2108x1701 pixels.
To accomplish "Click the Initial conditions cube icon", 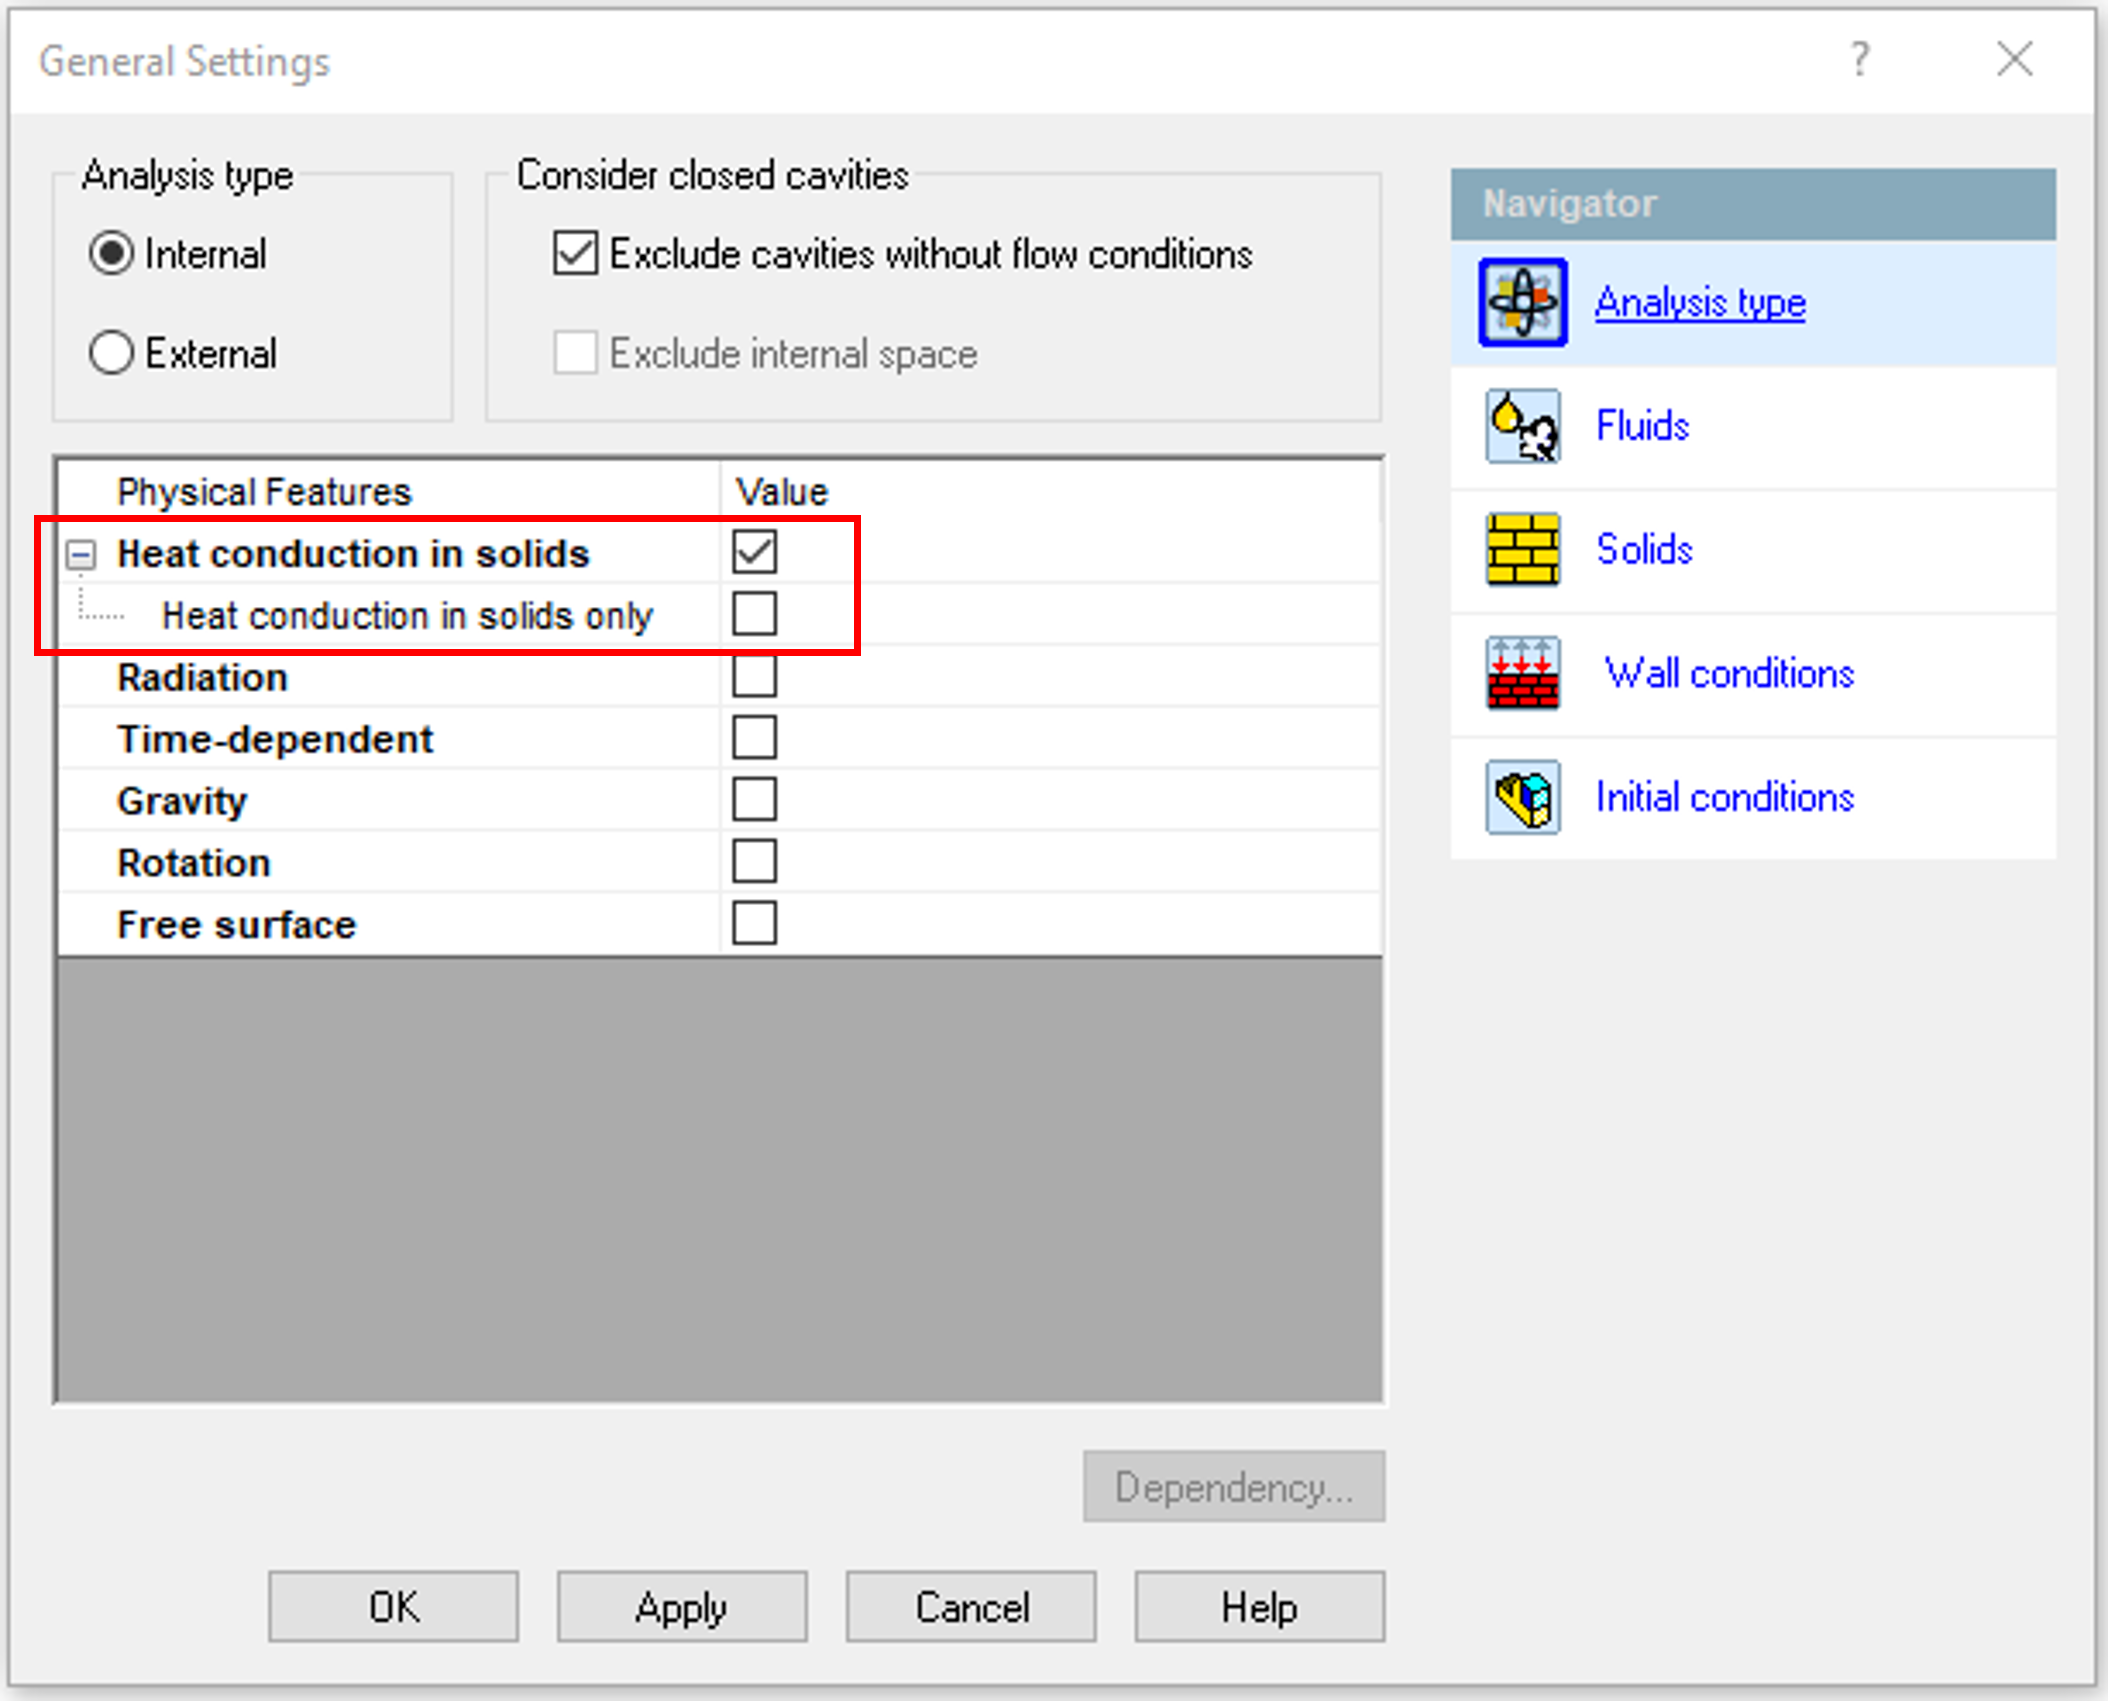I will (1522, 797).
